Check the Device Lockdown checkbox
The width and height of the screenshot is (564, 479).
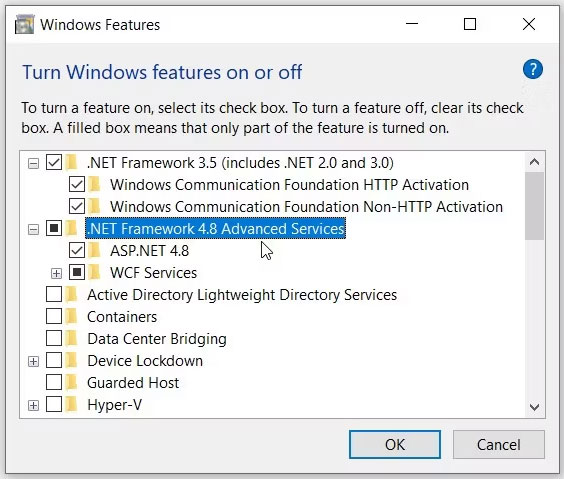point(54,360)
